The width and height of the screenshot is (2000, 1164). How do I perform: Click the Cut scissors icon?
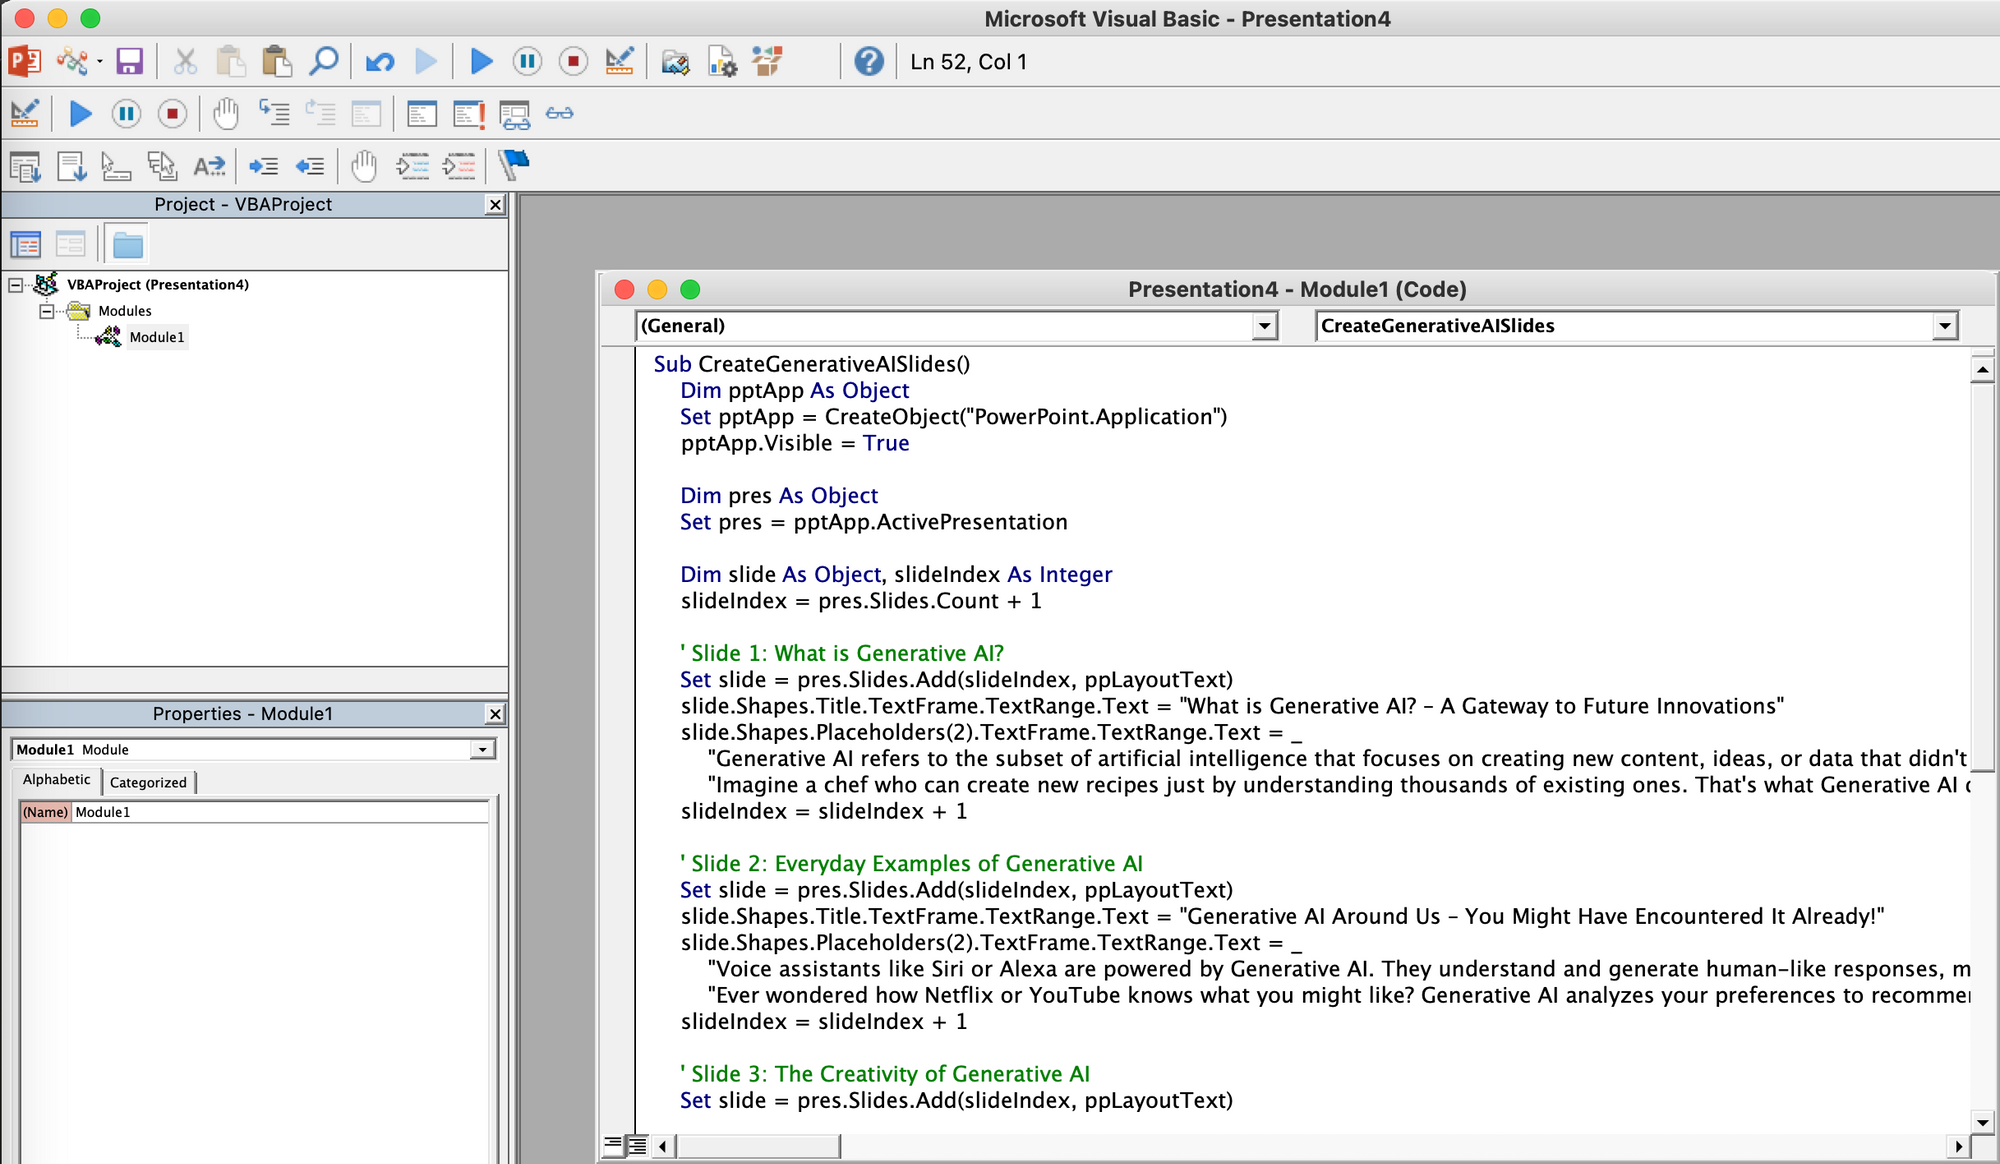point(185,62)
